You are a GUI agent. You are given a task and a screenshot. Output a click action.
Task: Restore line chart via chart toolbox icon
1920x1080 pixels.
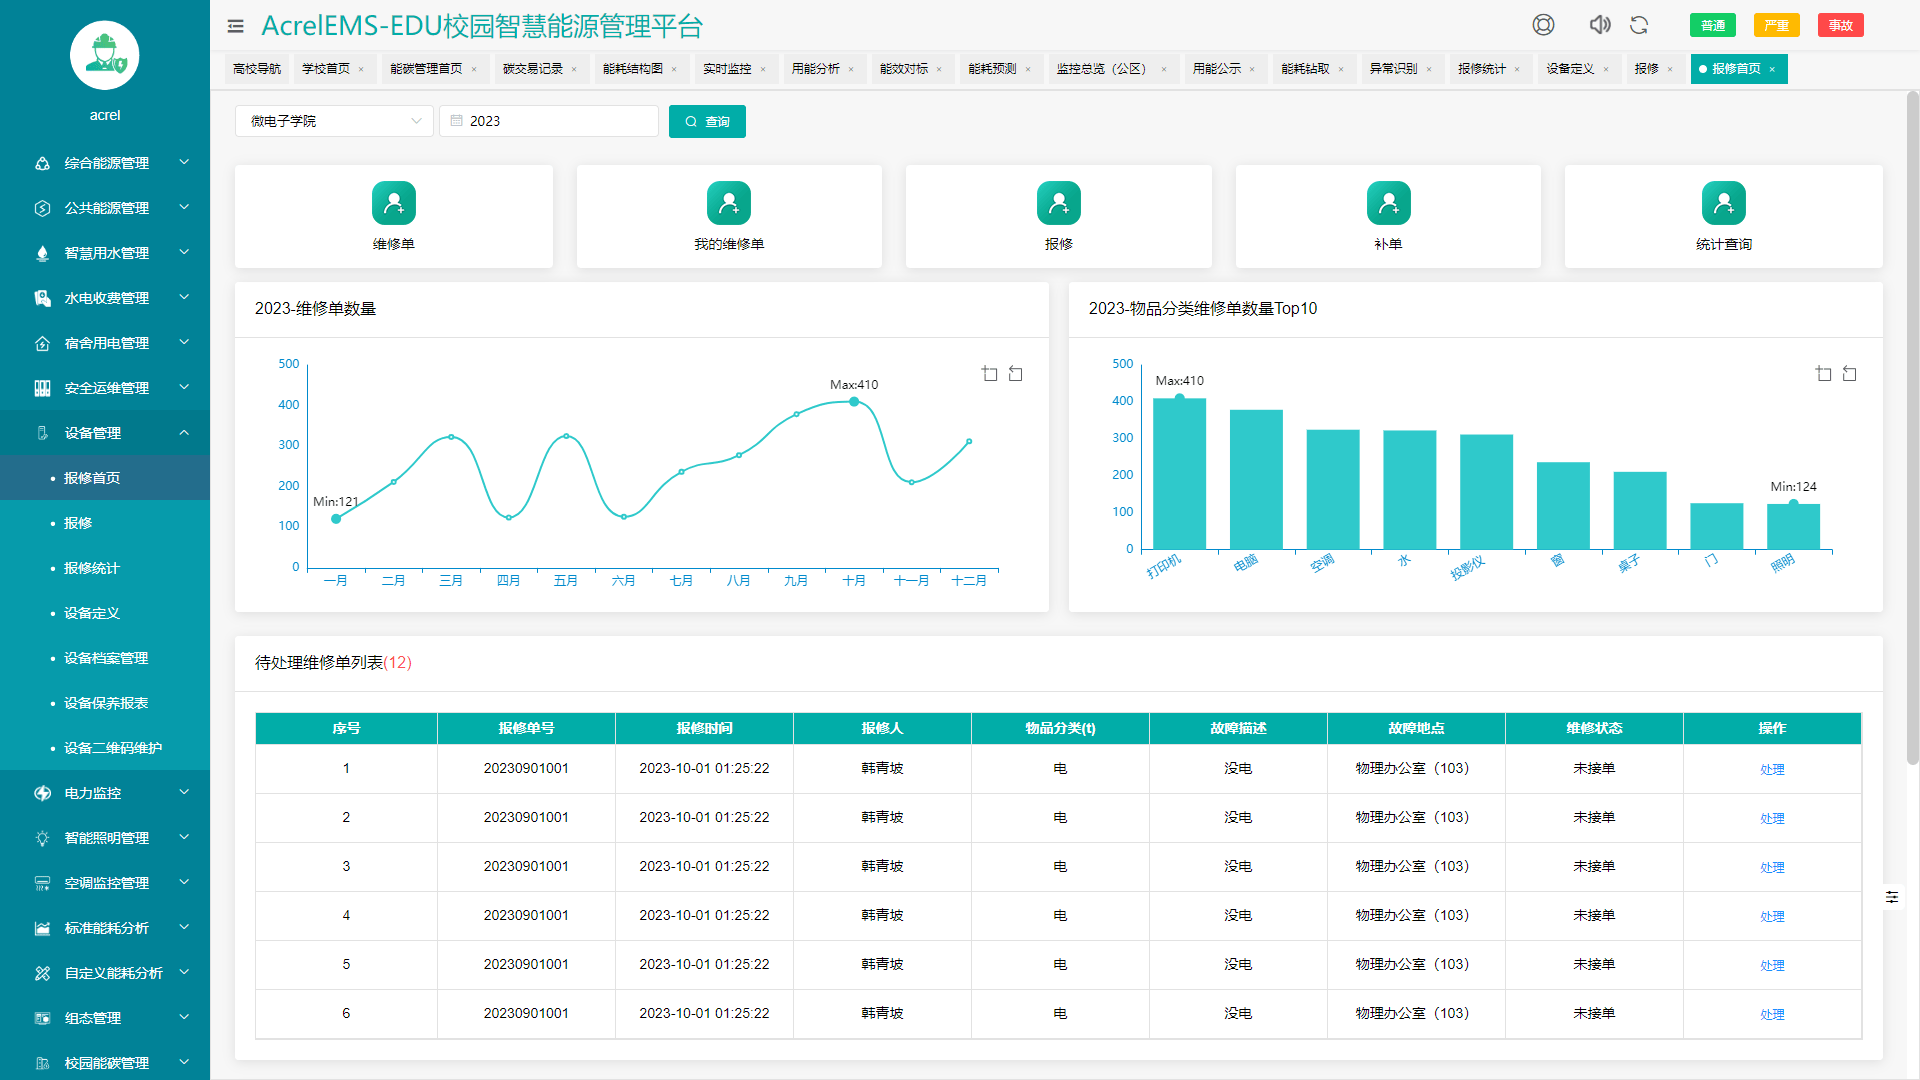[x=1016, y=374]
